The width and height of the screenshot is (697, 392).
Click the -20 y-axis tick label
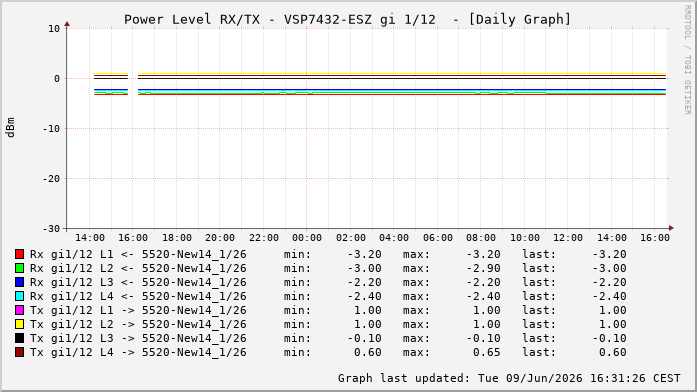51,179
